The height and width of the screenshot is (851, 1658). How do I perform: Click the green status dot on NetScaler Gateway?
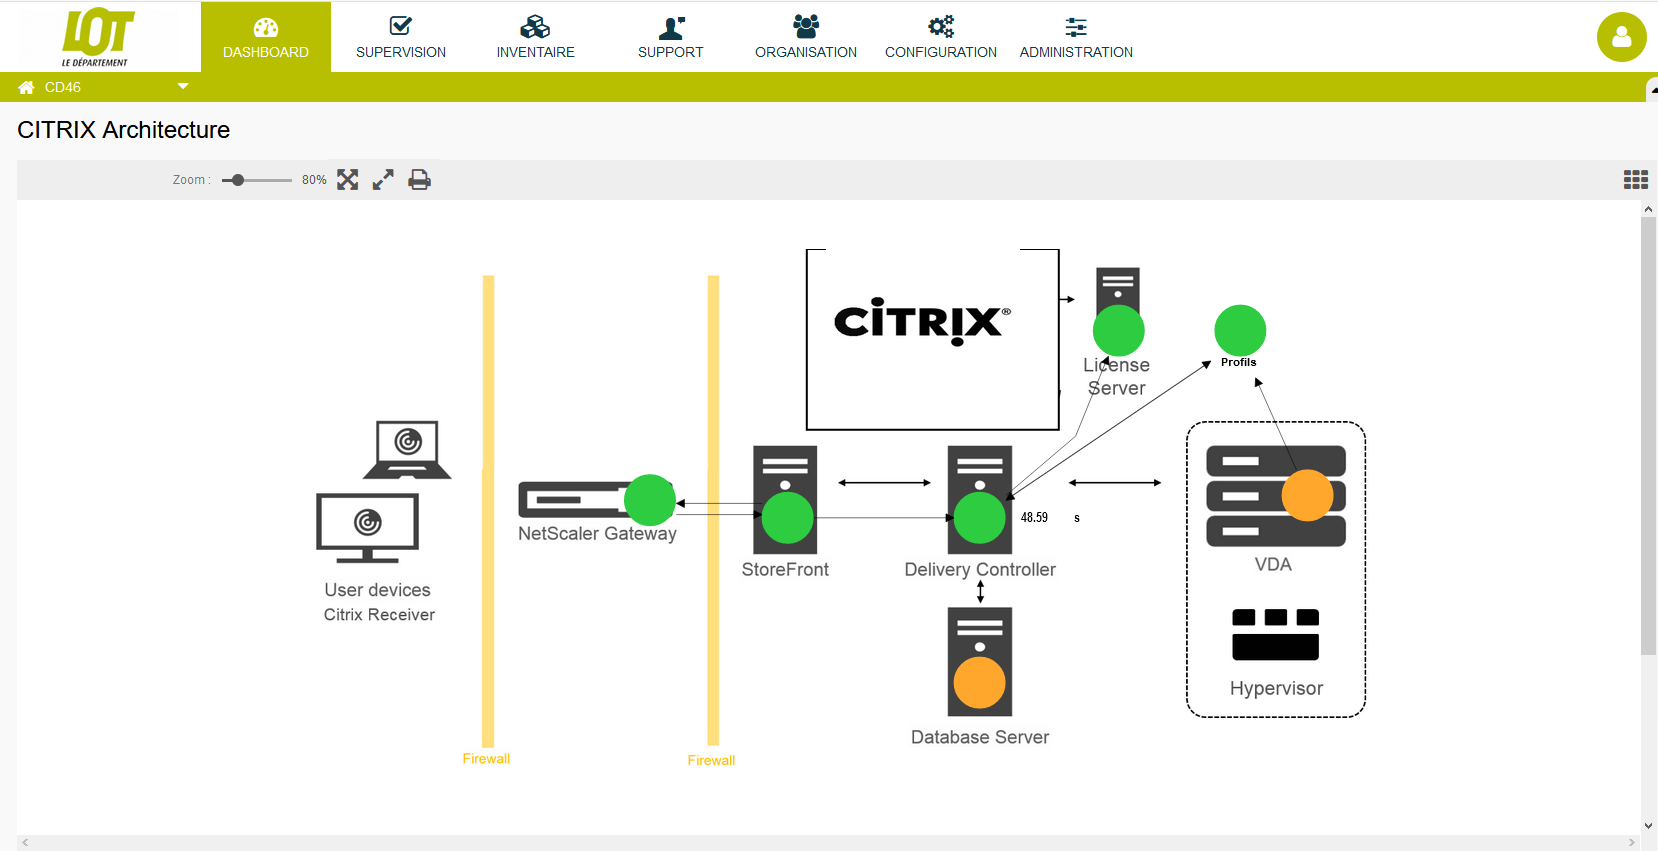pyautogui.click(x=650, y=500)
